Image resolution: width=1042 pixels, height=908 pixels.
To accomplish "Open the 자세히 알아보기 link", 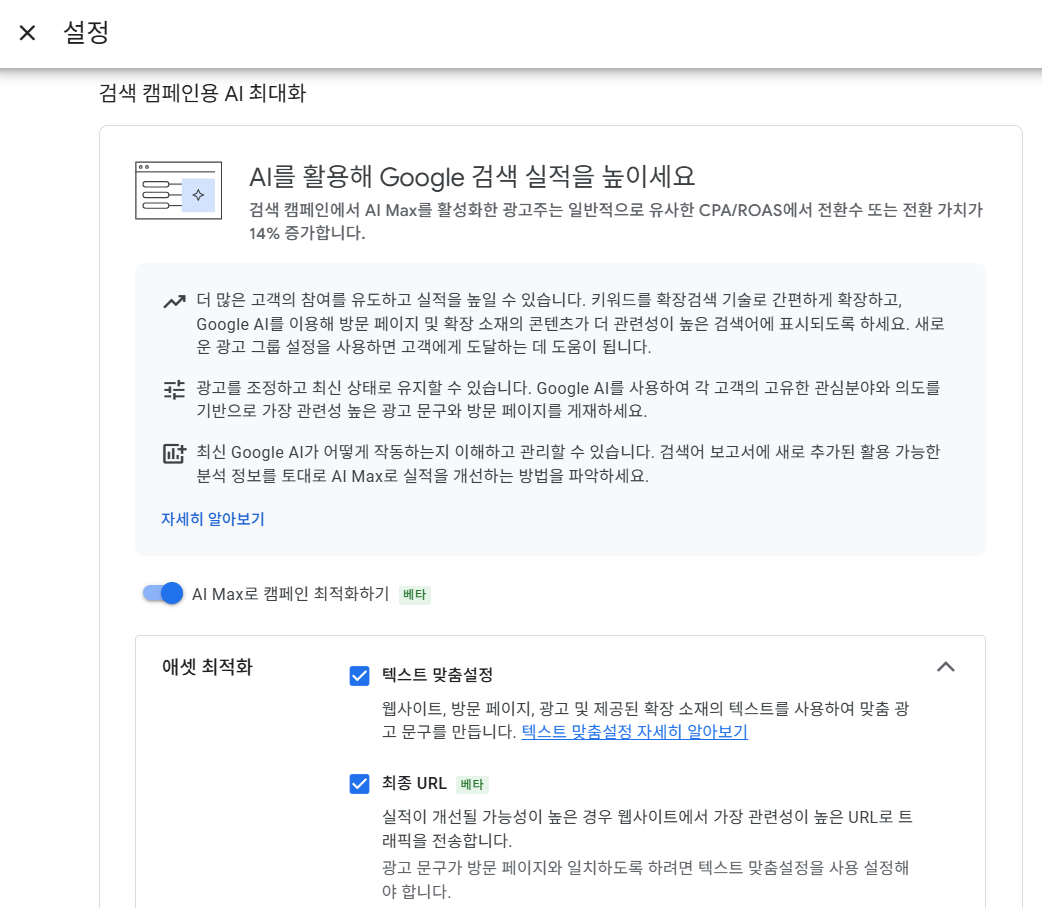I will coord(213,518).
